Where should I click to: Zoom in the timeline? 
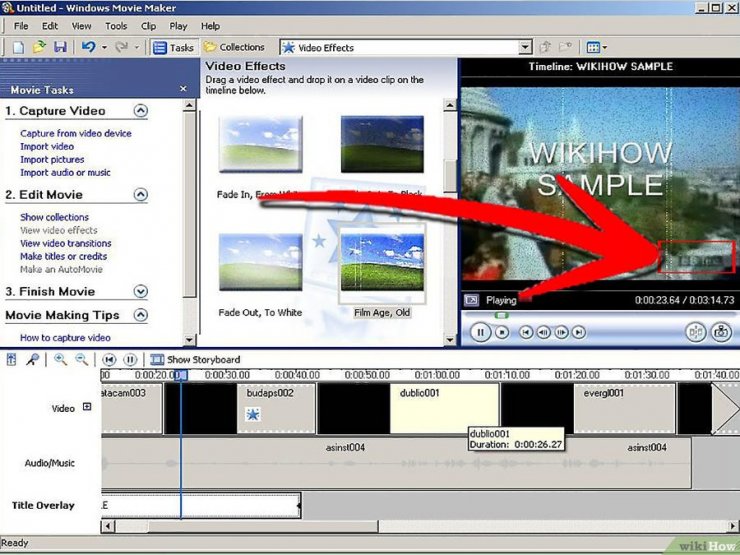tap(60, 360)
